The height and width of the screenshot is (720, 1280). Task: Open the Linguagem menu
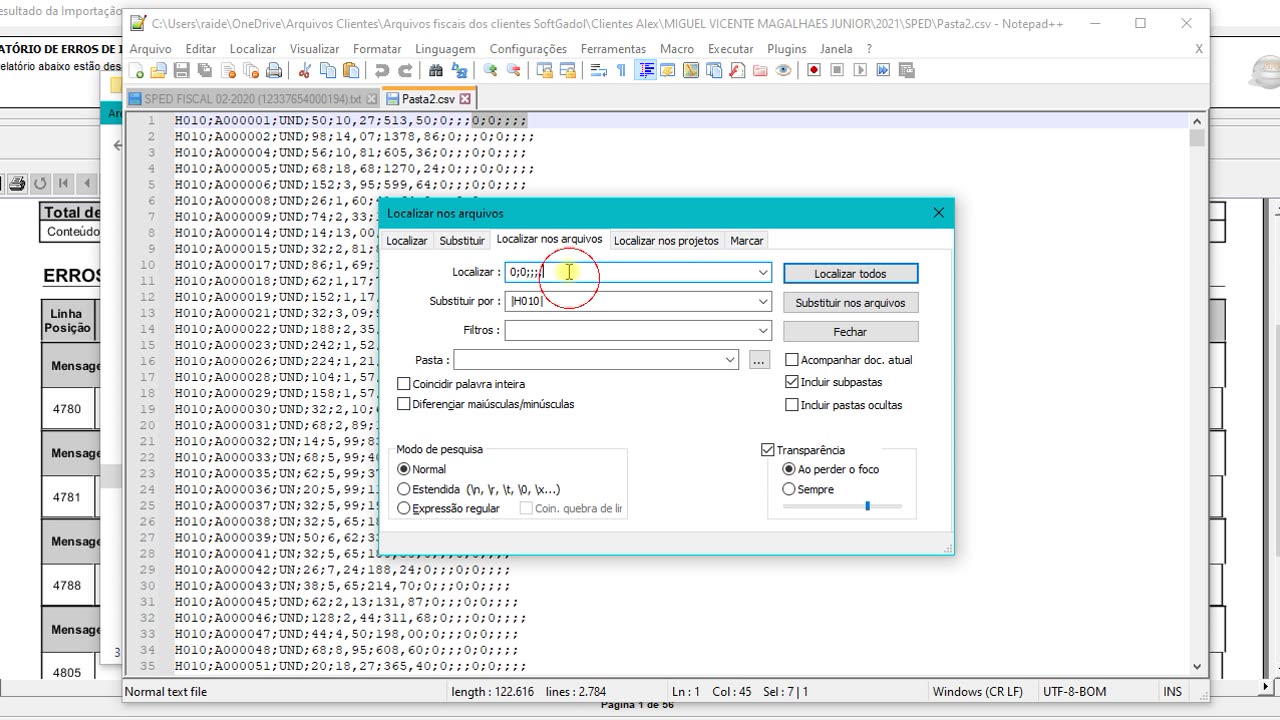445,48
